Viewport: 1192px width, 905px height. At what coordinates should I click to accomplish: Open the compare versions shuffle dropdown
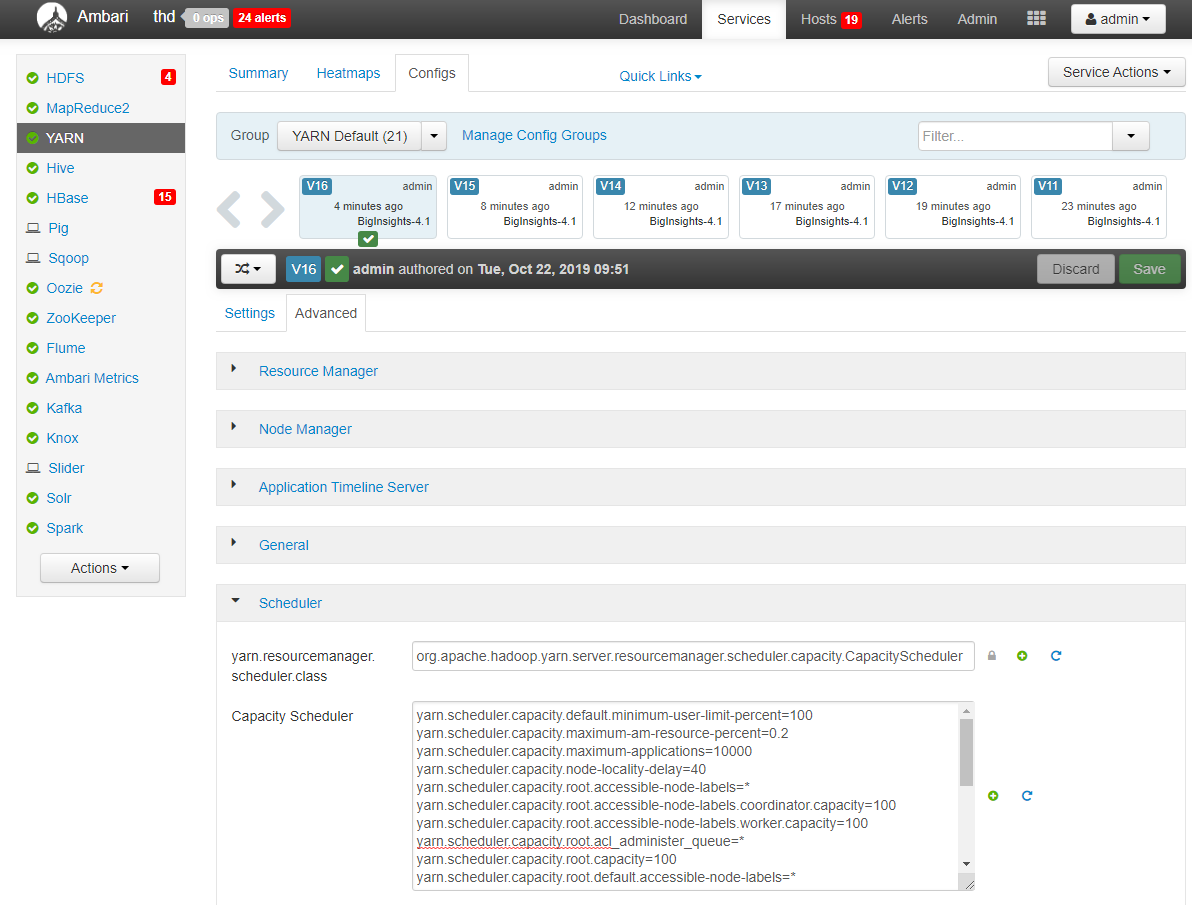tap(248, 269)
